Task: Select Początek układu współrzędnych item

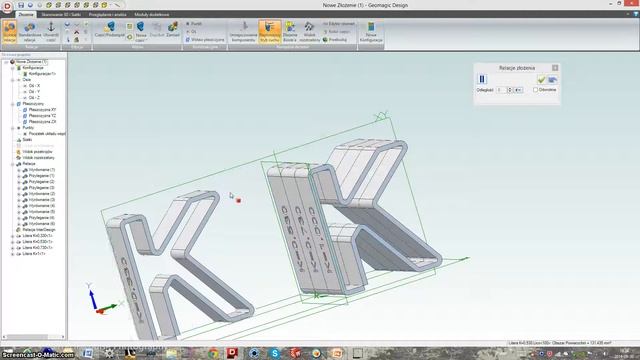Action: (x=47, y=134)
